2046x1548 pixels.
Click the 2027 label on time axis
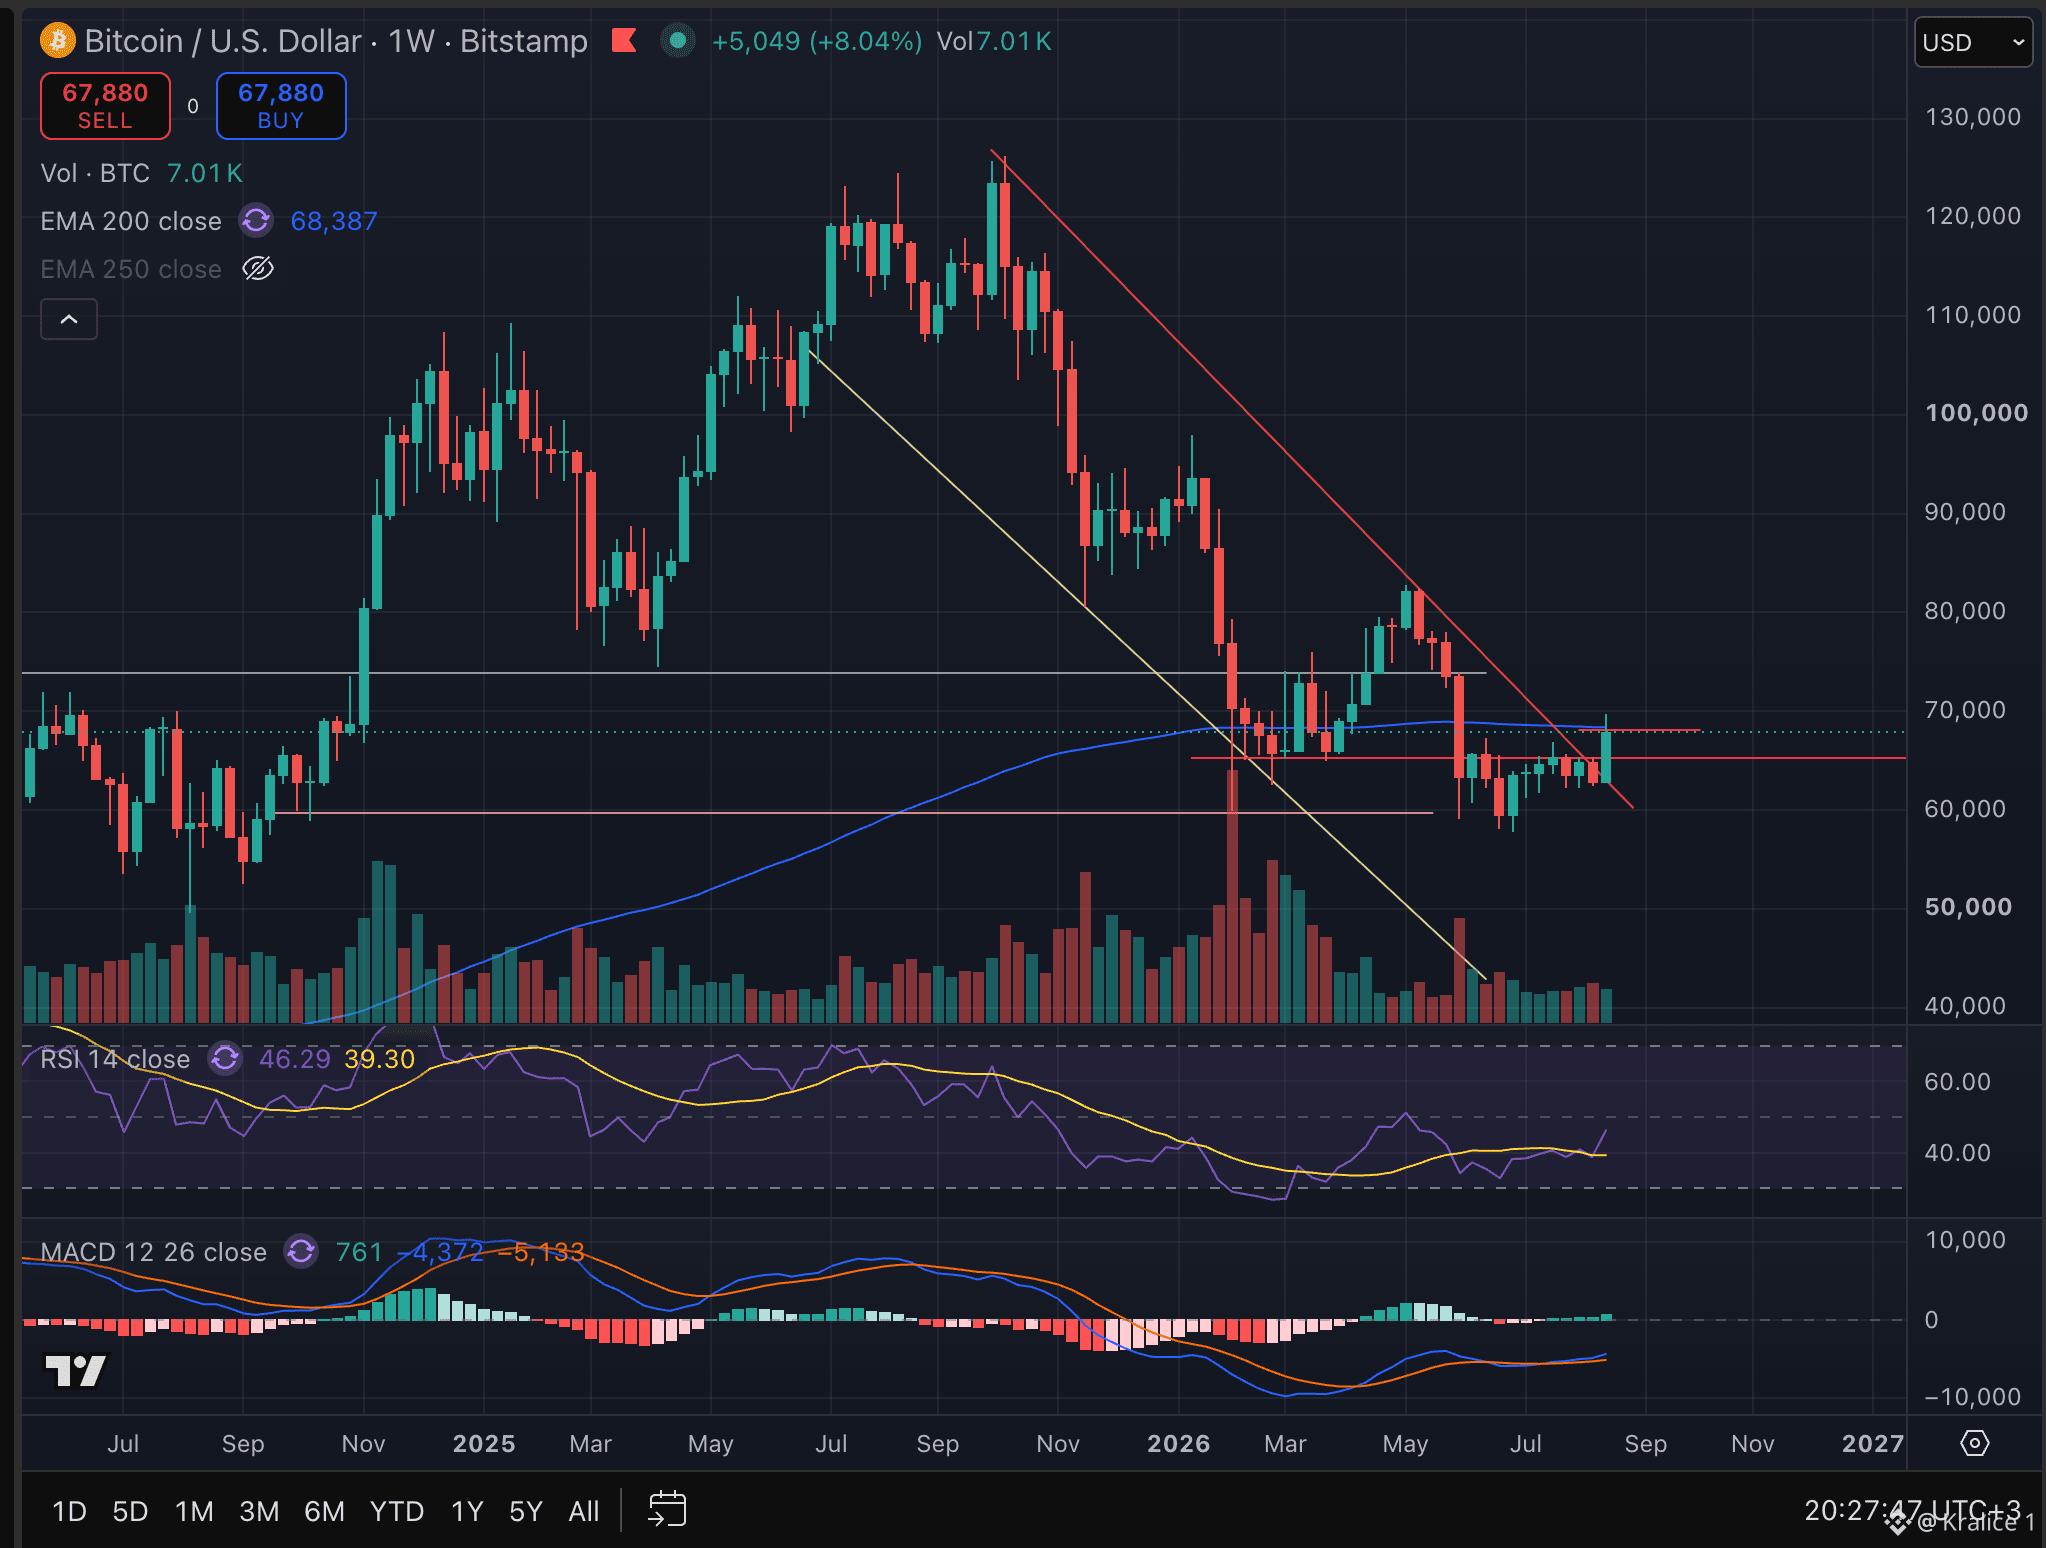coord(1873,1444)
